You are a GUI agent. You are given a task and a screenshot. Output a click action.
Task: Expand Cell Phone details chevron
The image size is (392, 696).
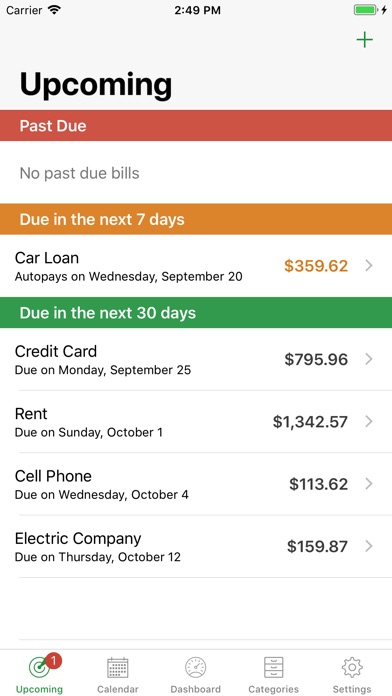point(368,484)
